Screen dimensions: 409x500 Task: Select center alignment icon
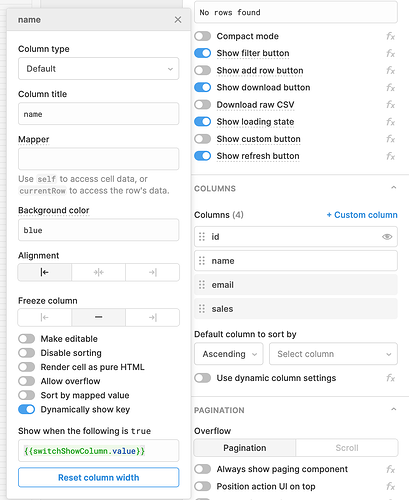click(x=99, y=272)
